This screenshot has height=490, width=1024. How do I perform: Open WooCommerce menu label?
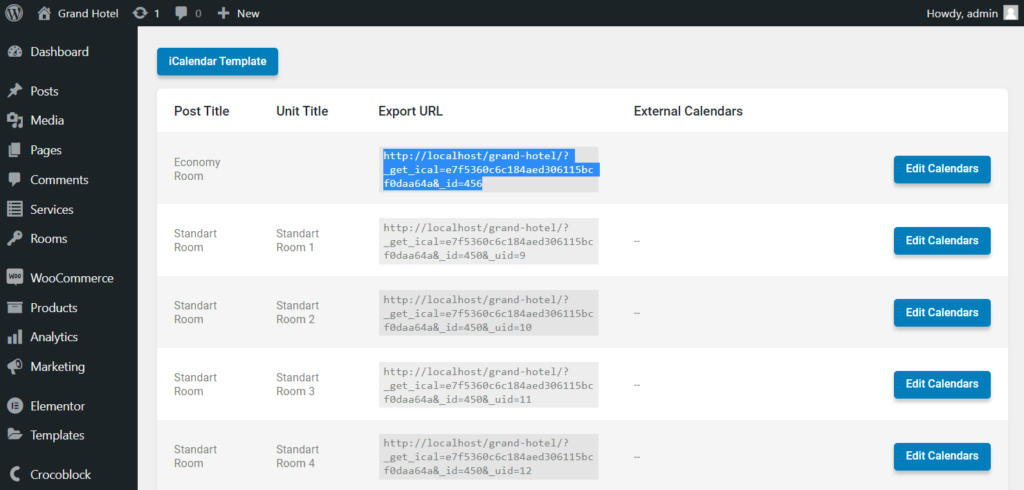tap(72, 278)
